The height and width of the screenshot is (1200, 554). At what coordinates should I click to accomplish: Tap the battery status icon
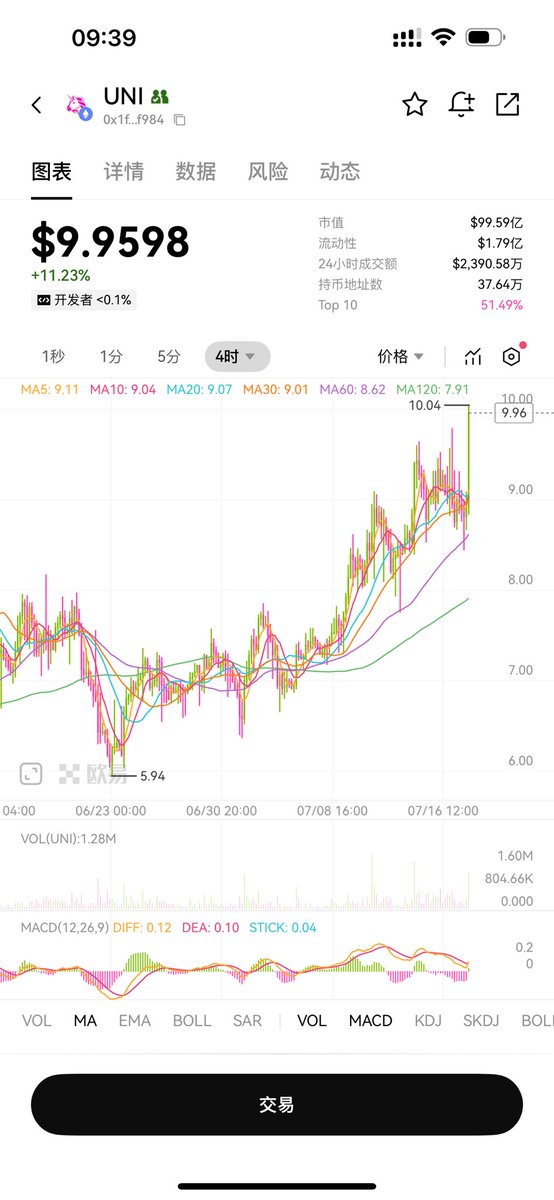click(485, 38)
